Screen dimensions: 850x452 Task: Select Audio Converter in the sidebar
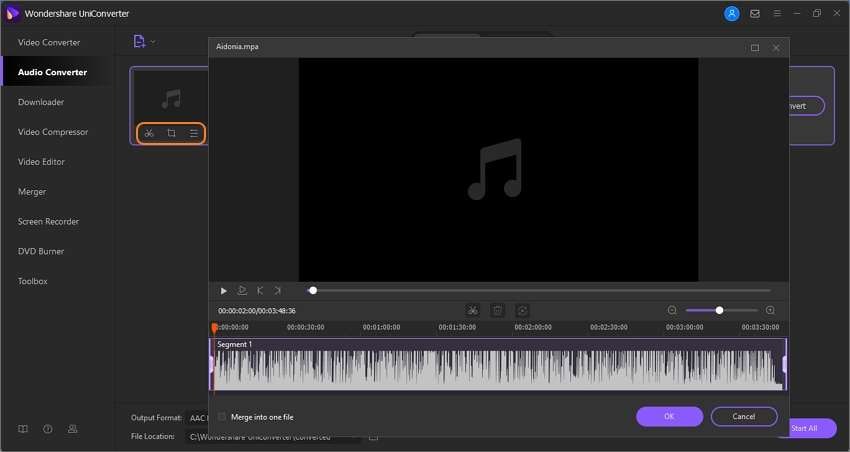[52, 72]
